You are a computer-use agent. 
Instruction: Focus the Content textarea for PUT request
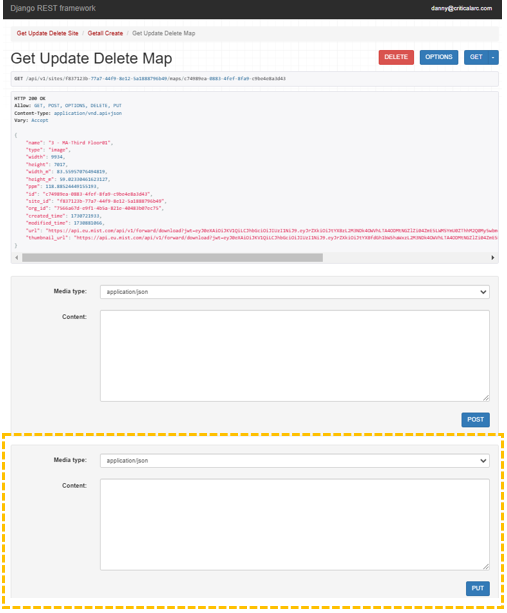295,525
